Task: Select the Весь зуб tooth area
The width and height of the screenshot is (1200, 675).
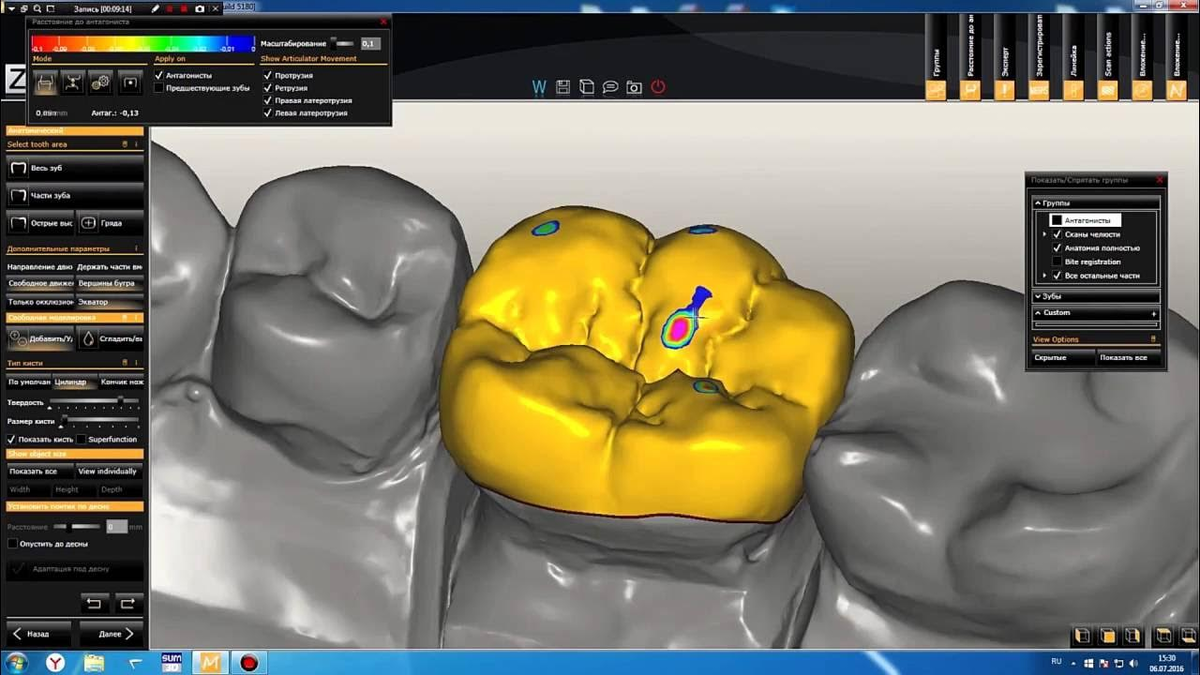Action: tap(76, 168)
